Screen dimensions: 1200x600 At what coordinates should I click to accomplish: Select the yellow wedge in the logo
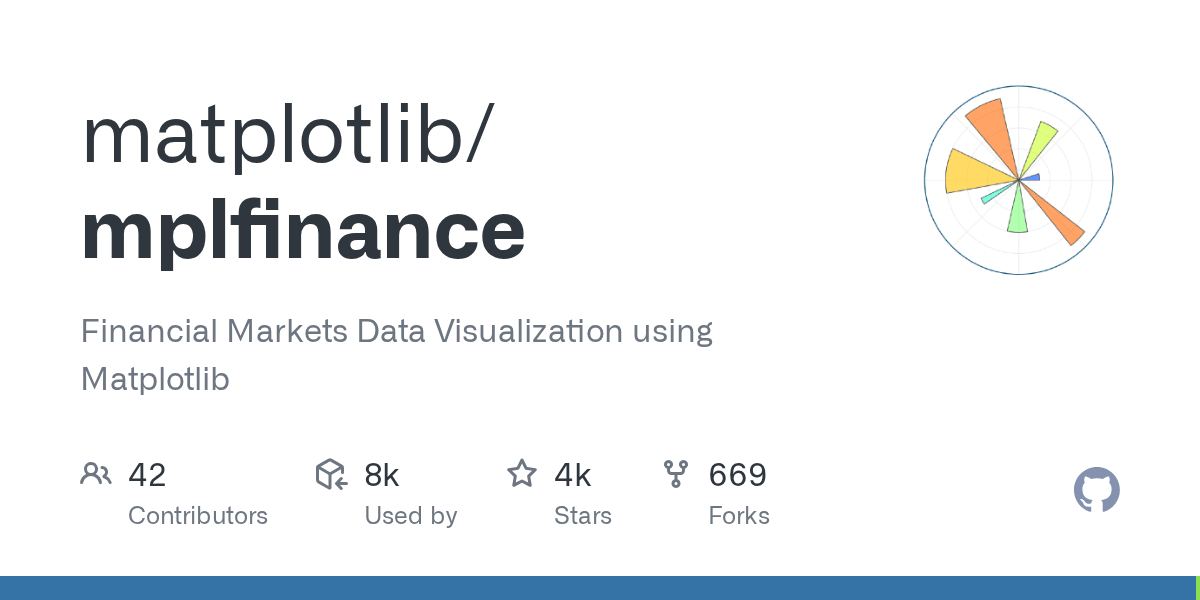tap(980, 171)
